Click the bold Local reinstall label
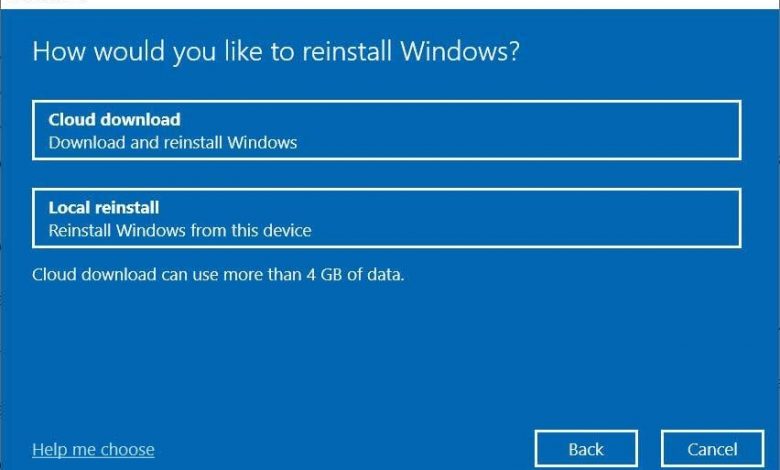780x470 pixels. [x=104, y=207]
